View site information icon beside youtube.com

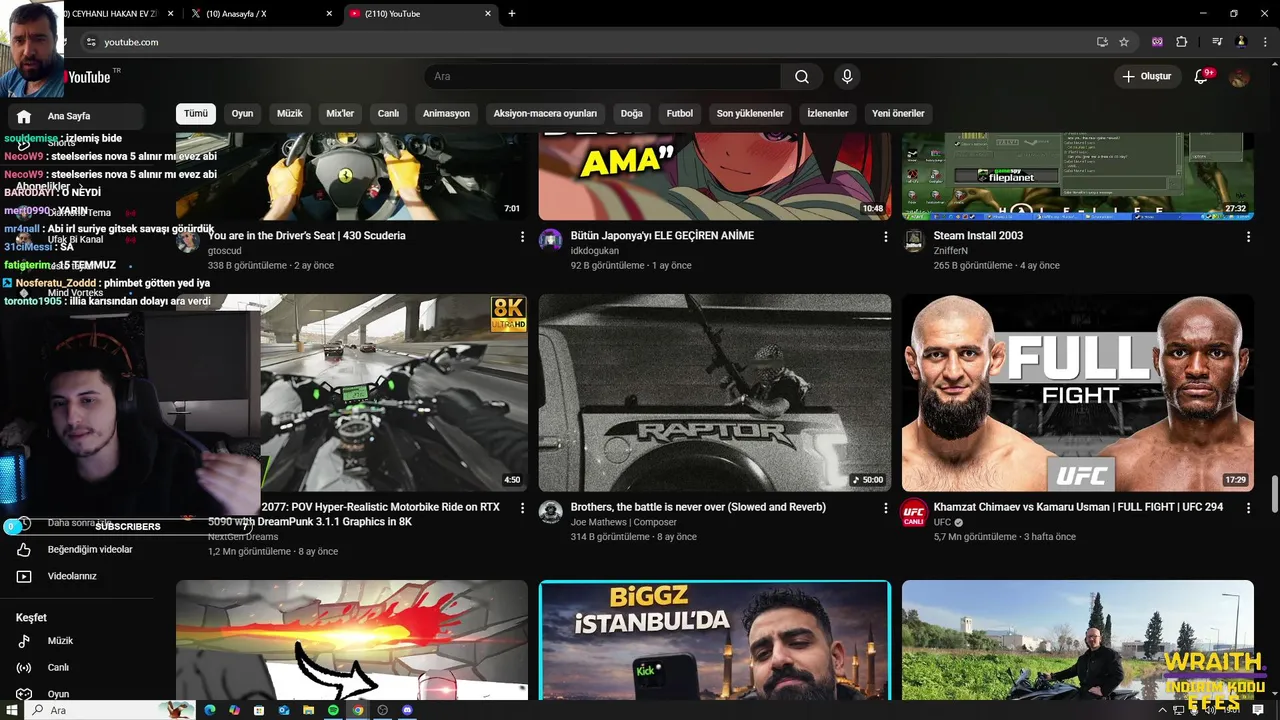point(91,42)
